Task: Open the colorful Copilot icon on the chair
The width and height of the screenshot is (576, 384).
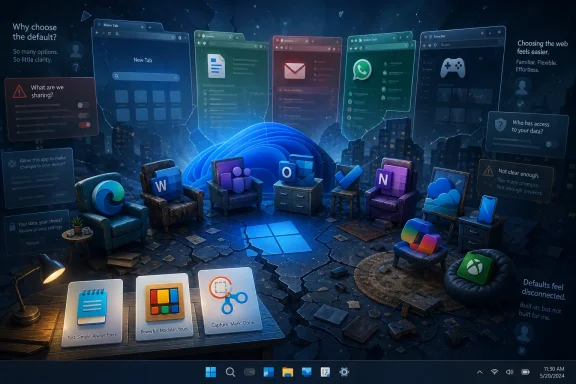Action: pos(420,237)
